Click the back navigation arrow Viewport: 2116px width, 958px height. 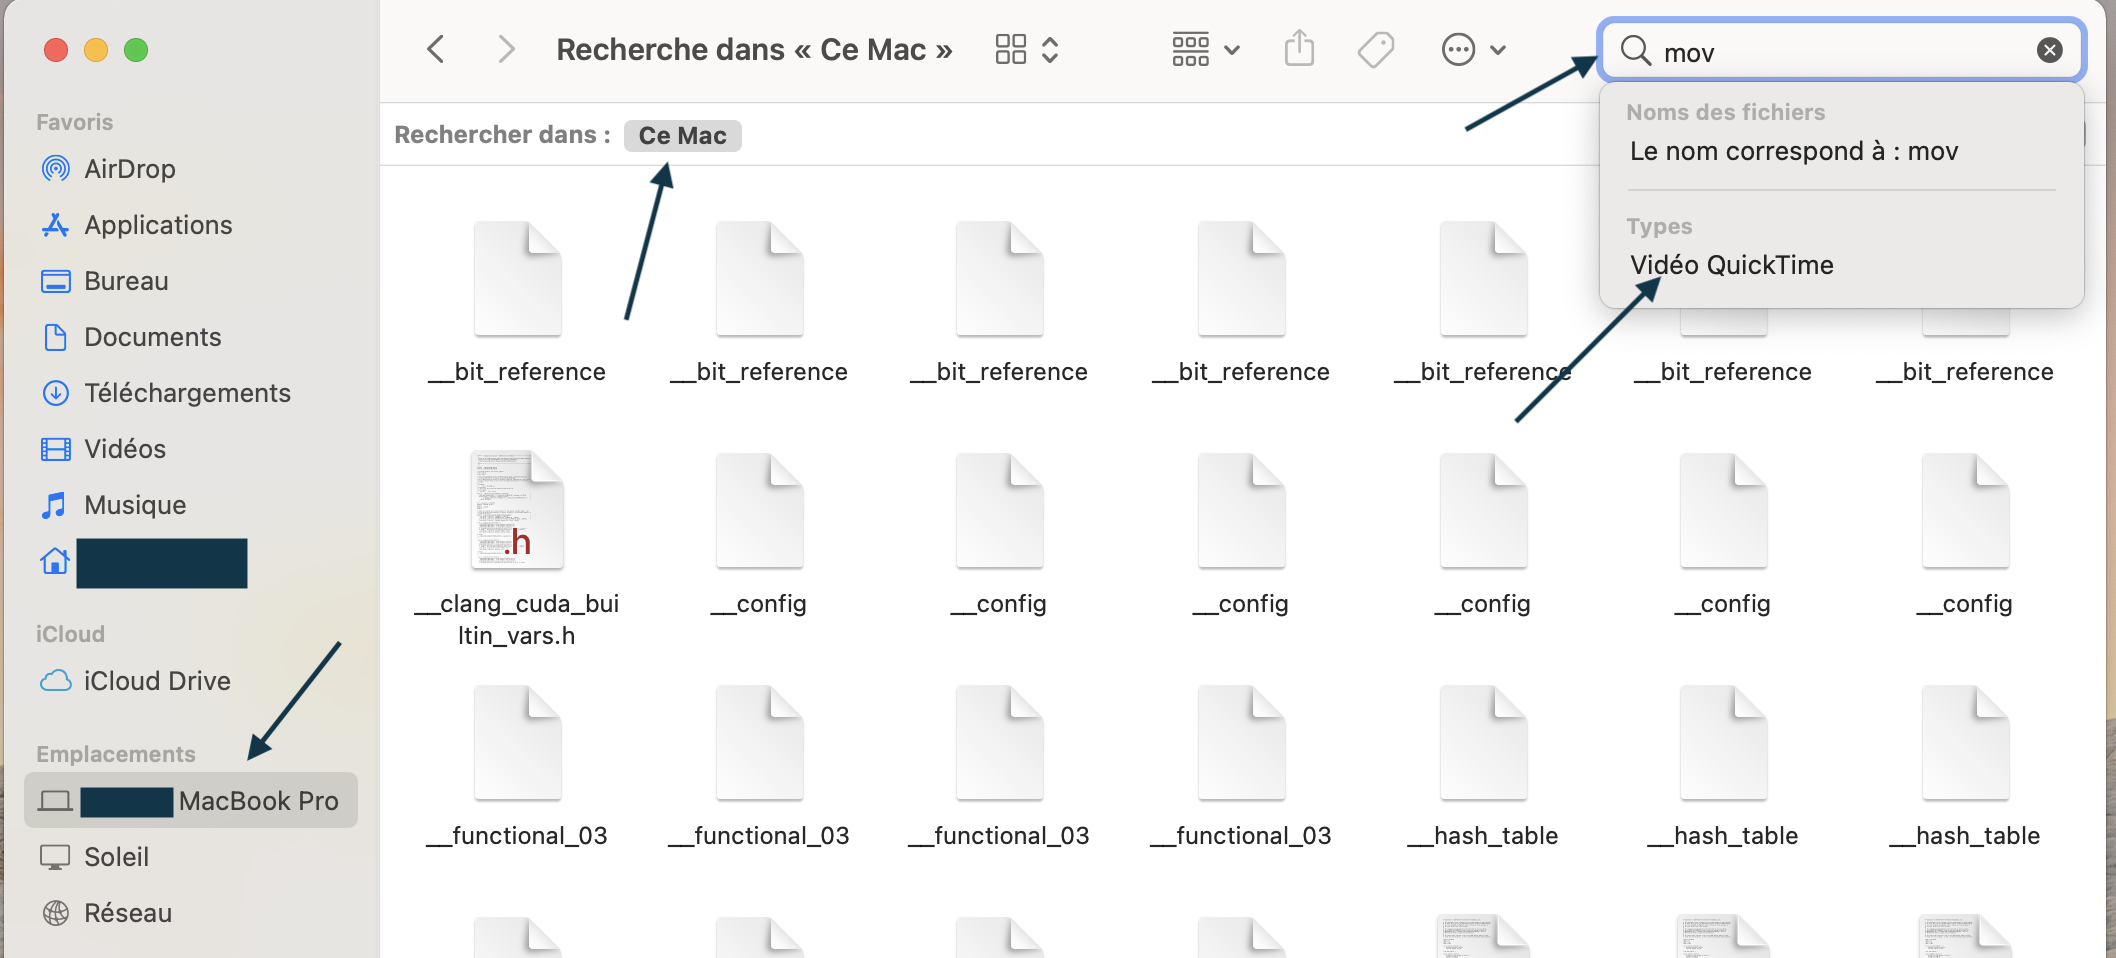pyautogui.click(x=436, y=49)
